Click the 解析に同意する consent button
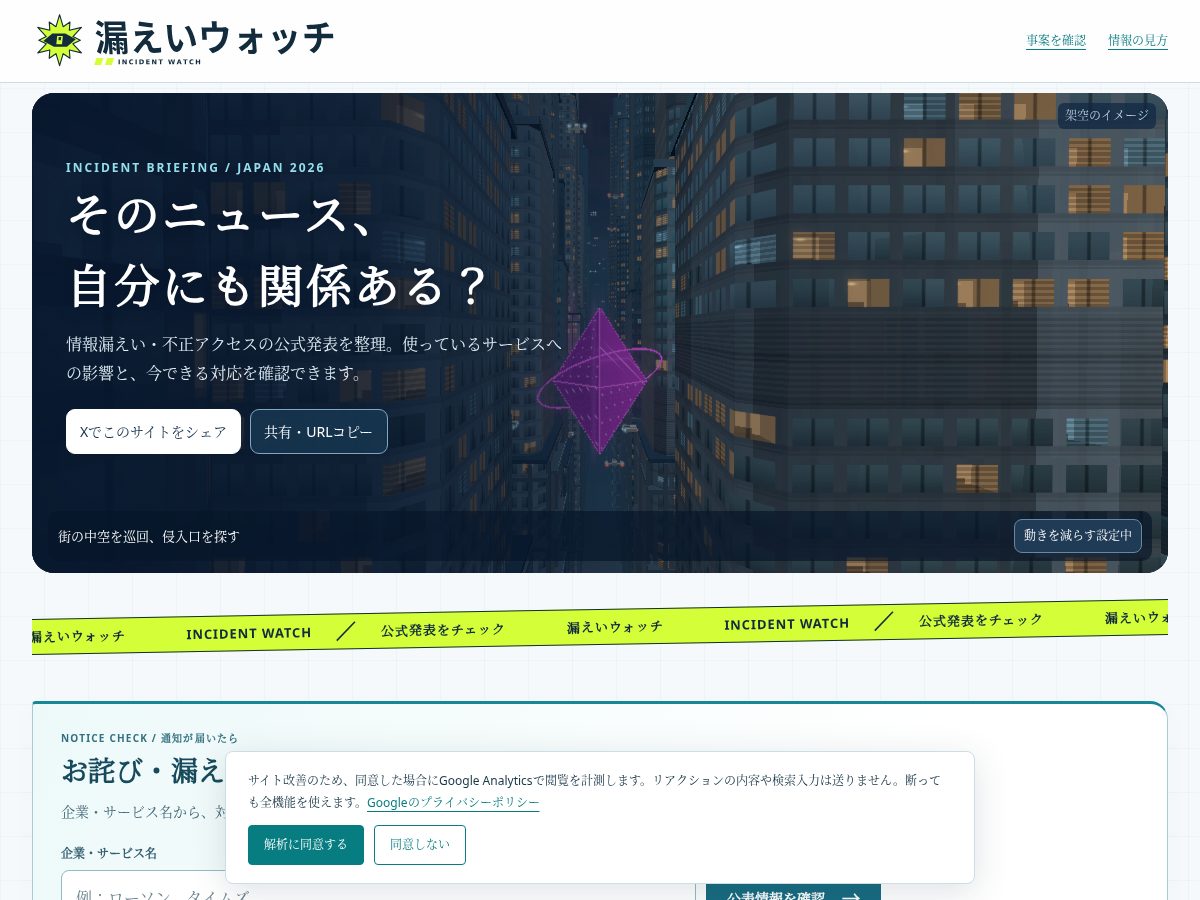Screen dimensions: 1200x900 point(306,845)
